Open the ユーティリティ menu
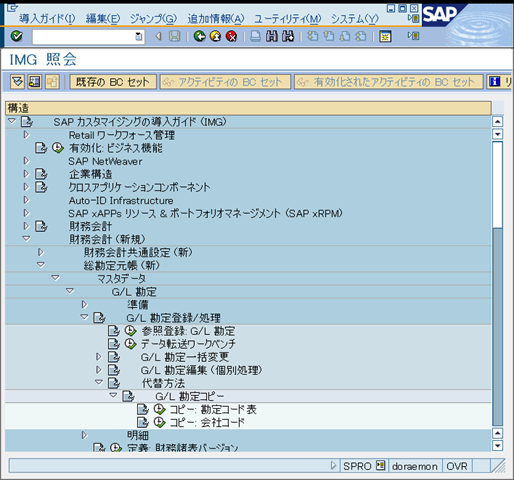This screenshot has width=514, height=480. point(287,19)
